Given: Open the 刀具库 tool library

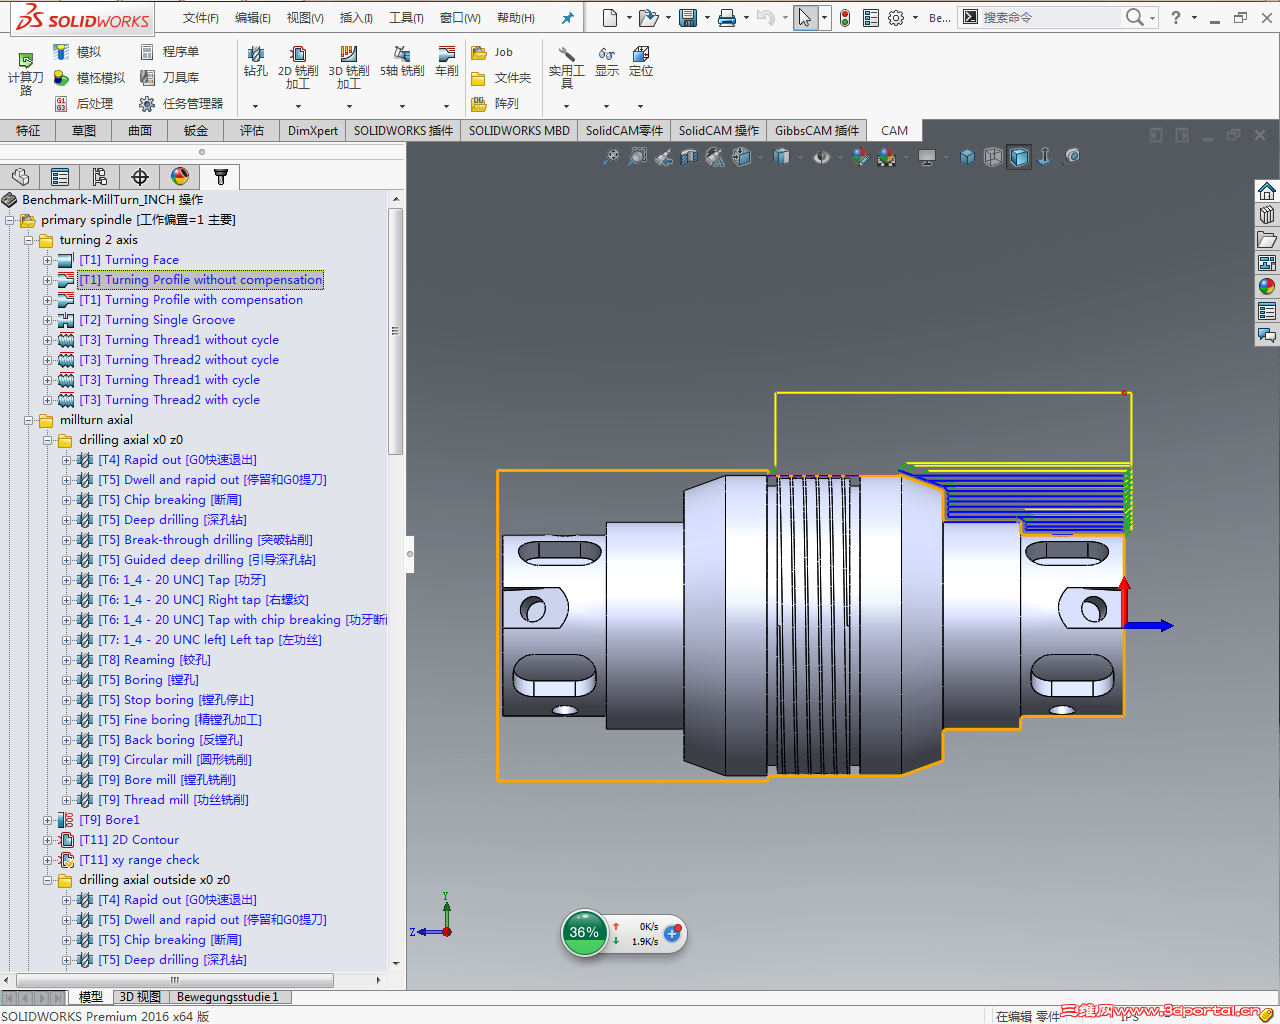Looking at the screenshot, I should click(169, 78).
